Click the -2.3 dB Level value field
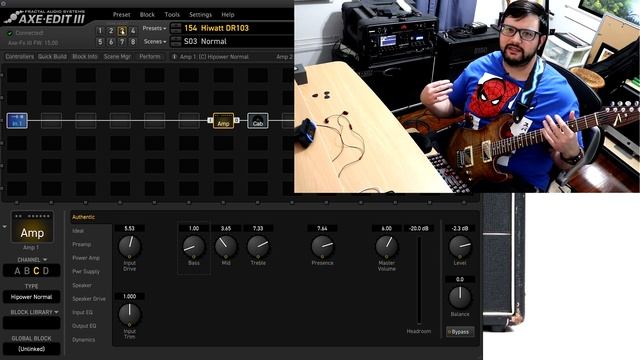This screenshot has height=360, width=640. 460,229
